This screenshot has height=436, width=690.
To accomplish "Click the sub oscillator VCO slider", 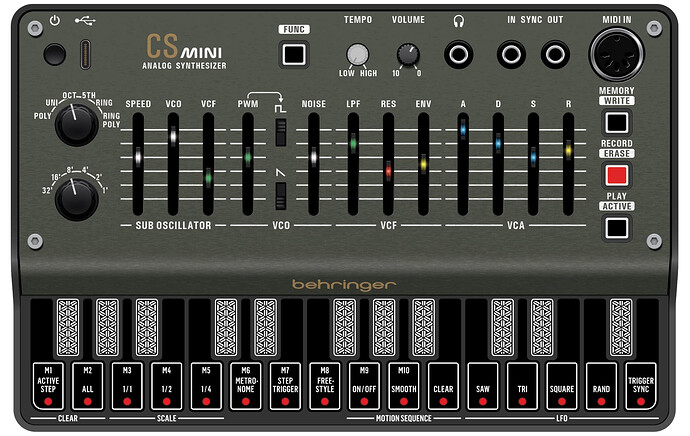I will point(173,136).
